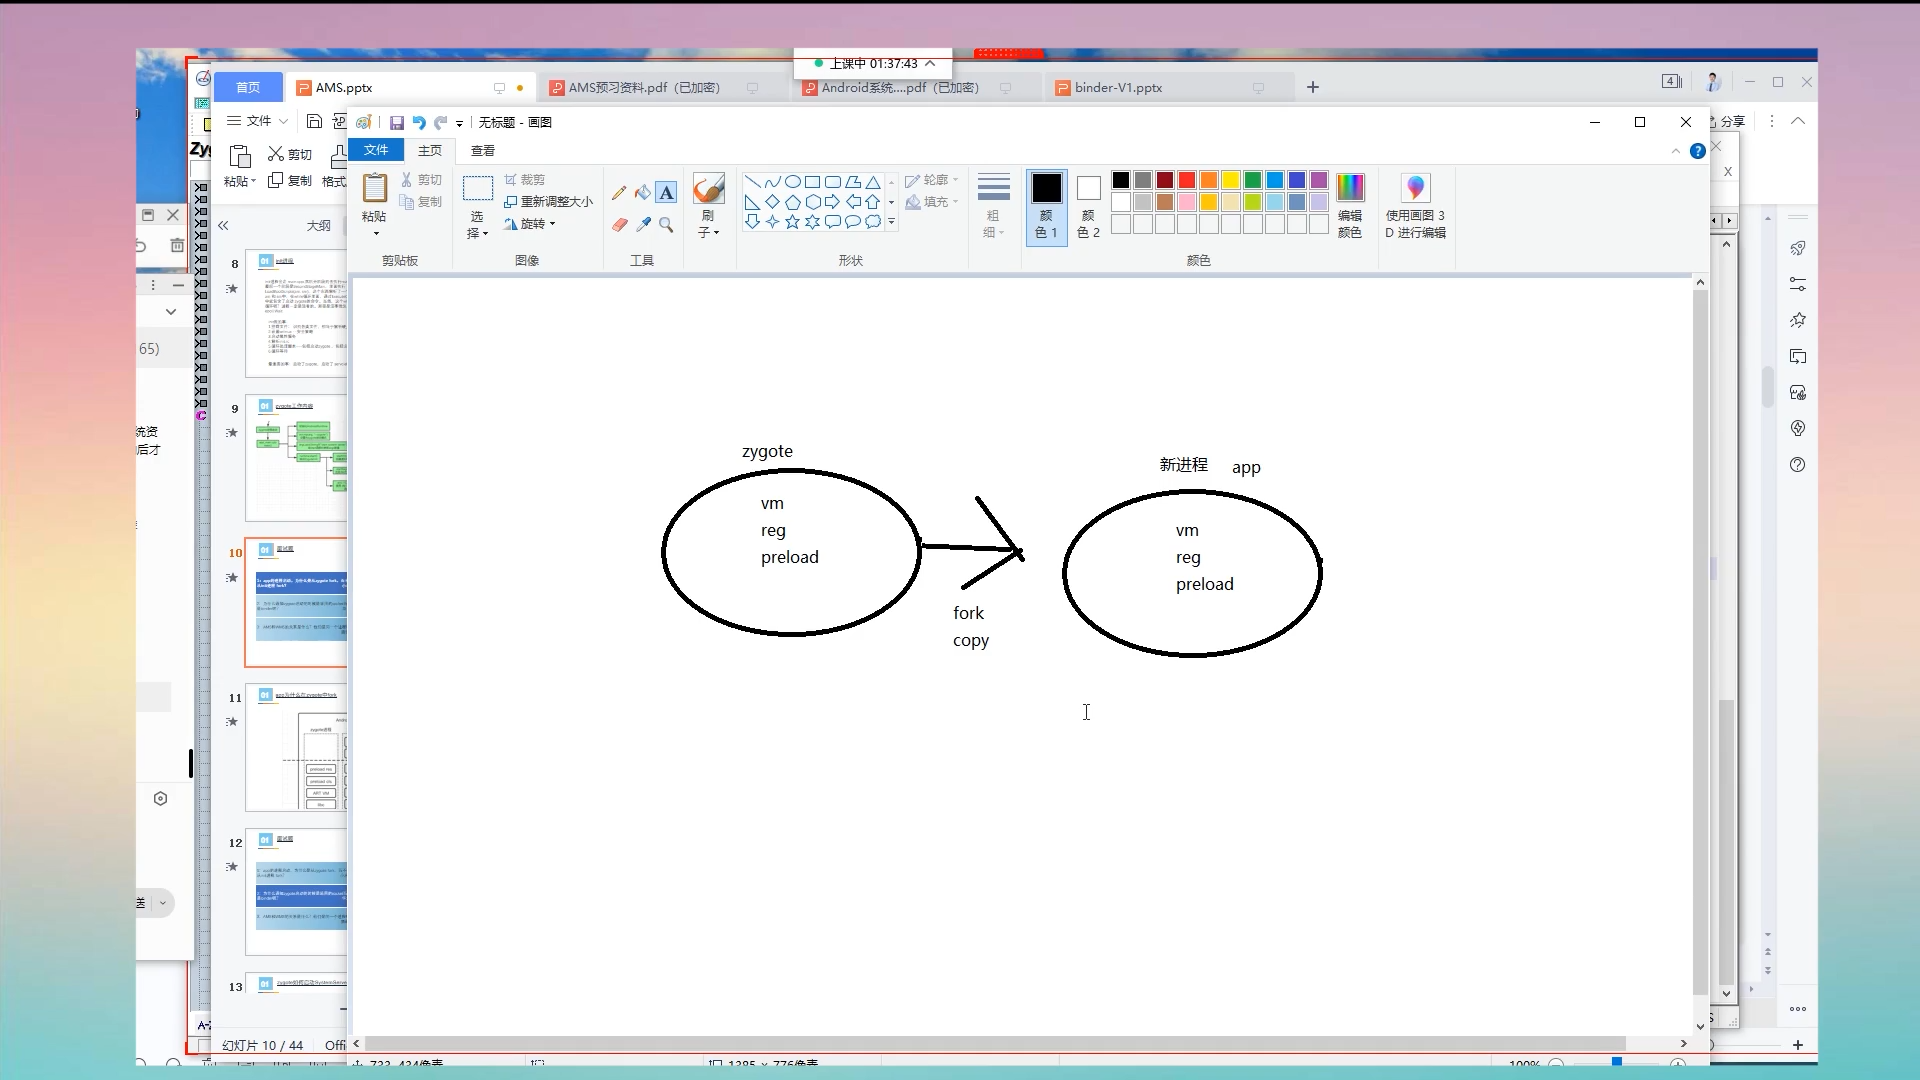The image size is (1920, 1080).
Task: Expand the shapes gallery more arrow
Action: coord(891,222)
